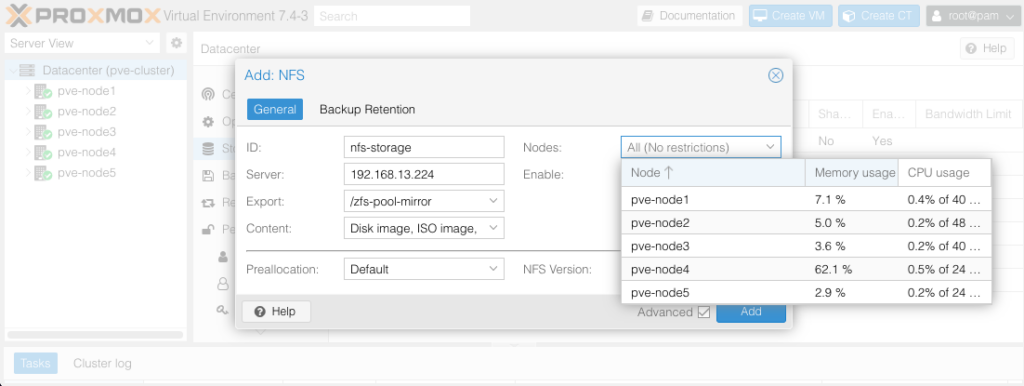Select pve-node1 in nodes list
Screen dimensions: 1024x386
pyautogui.click(x=807, y=199)
